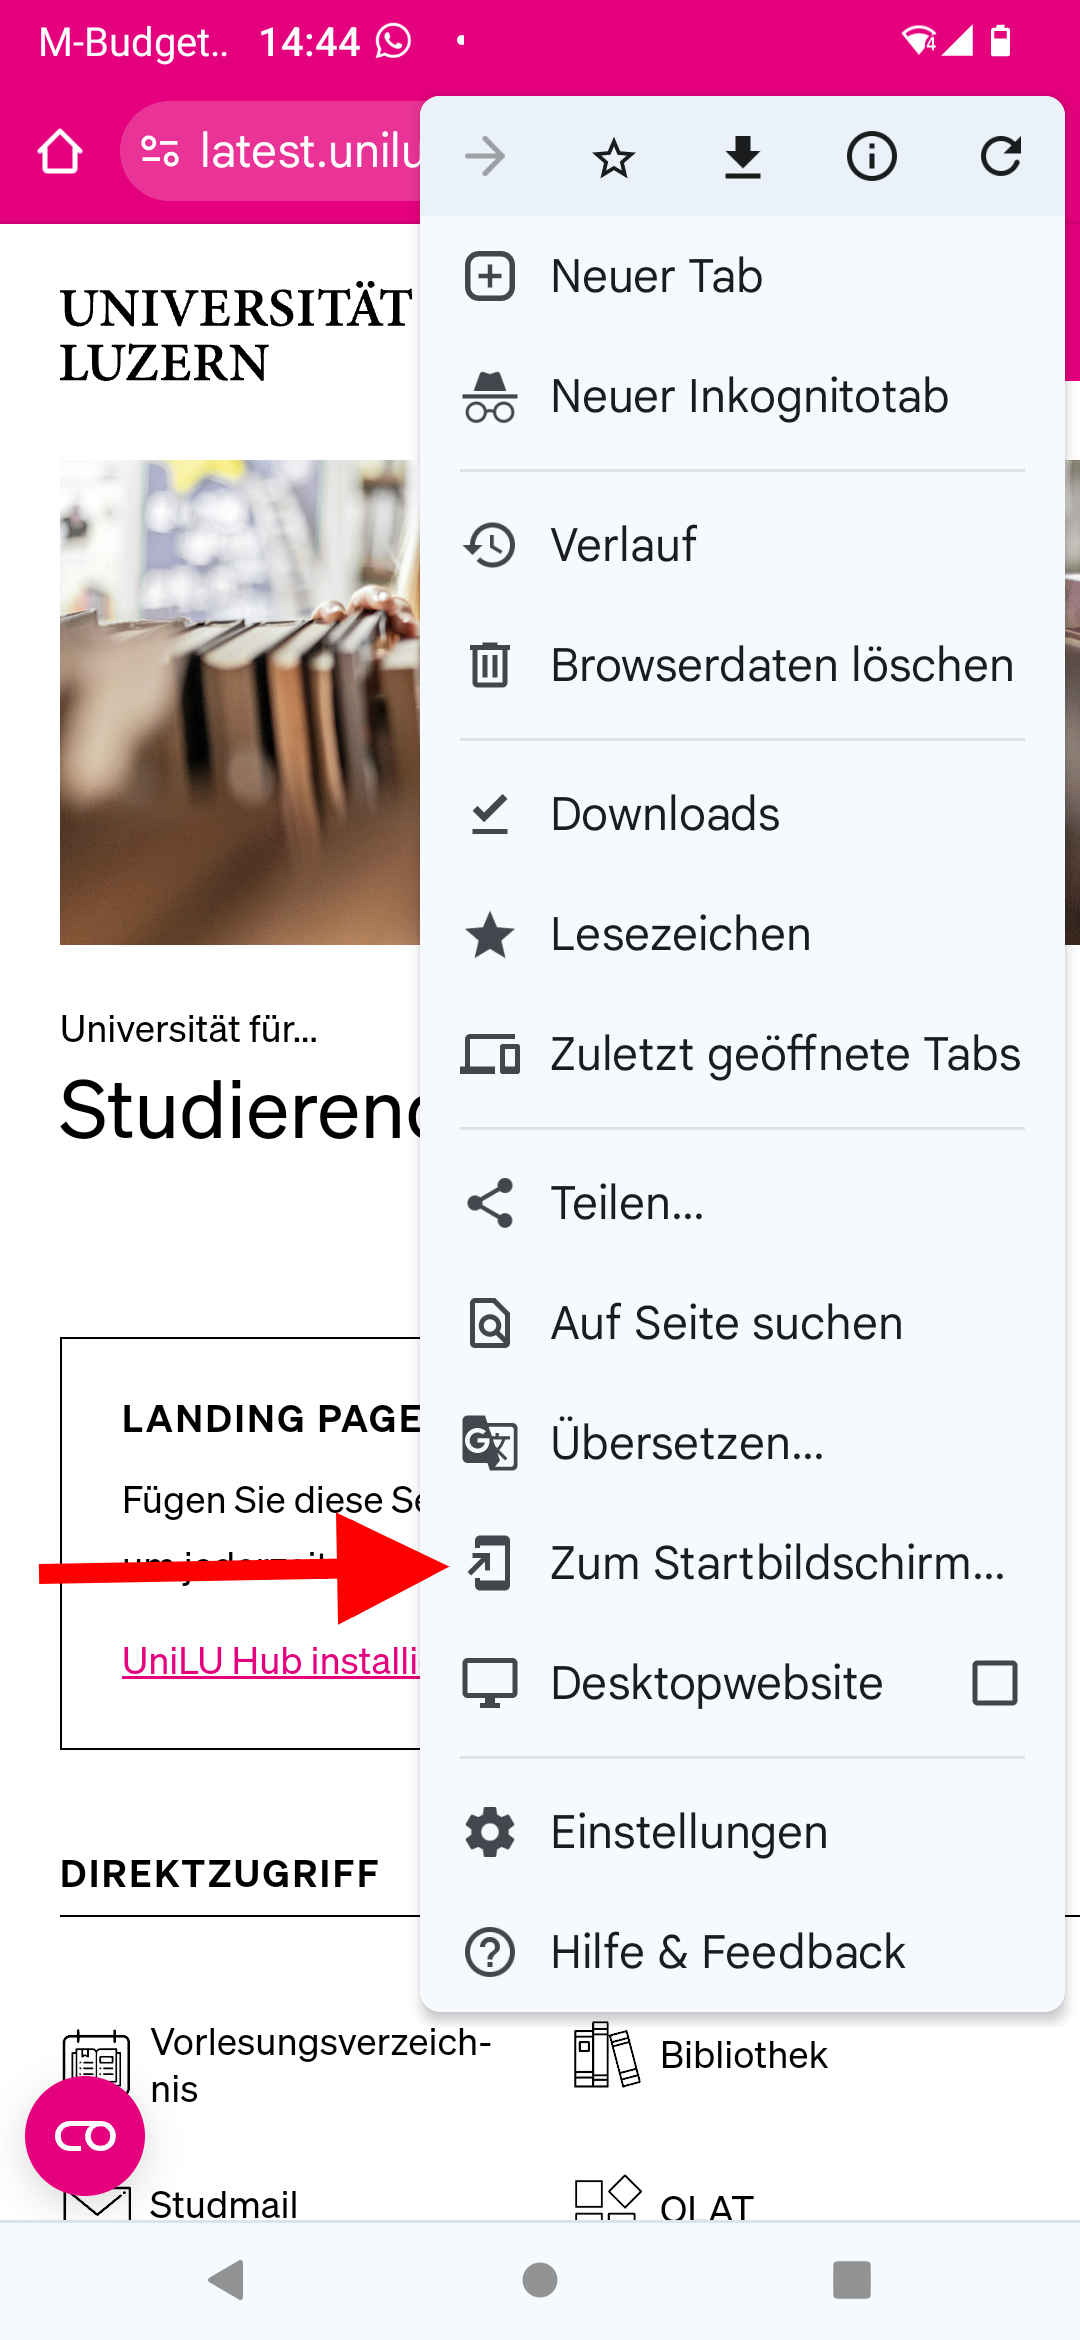
Task: Tap the Android back navigation button
Action: (x=227, y=2280)
